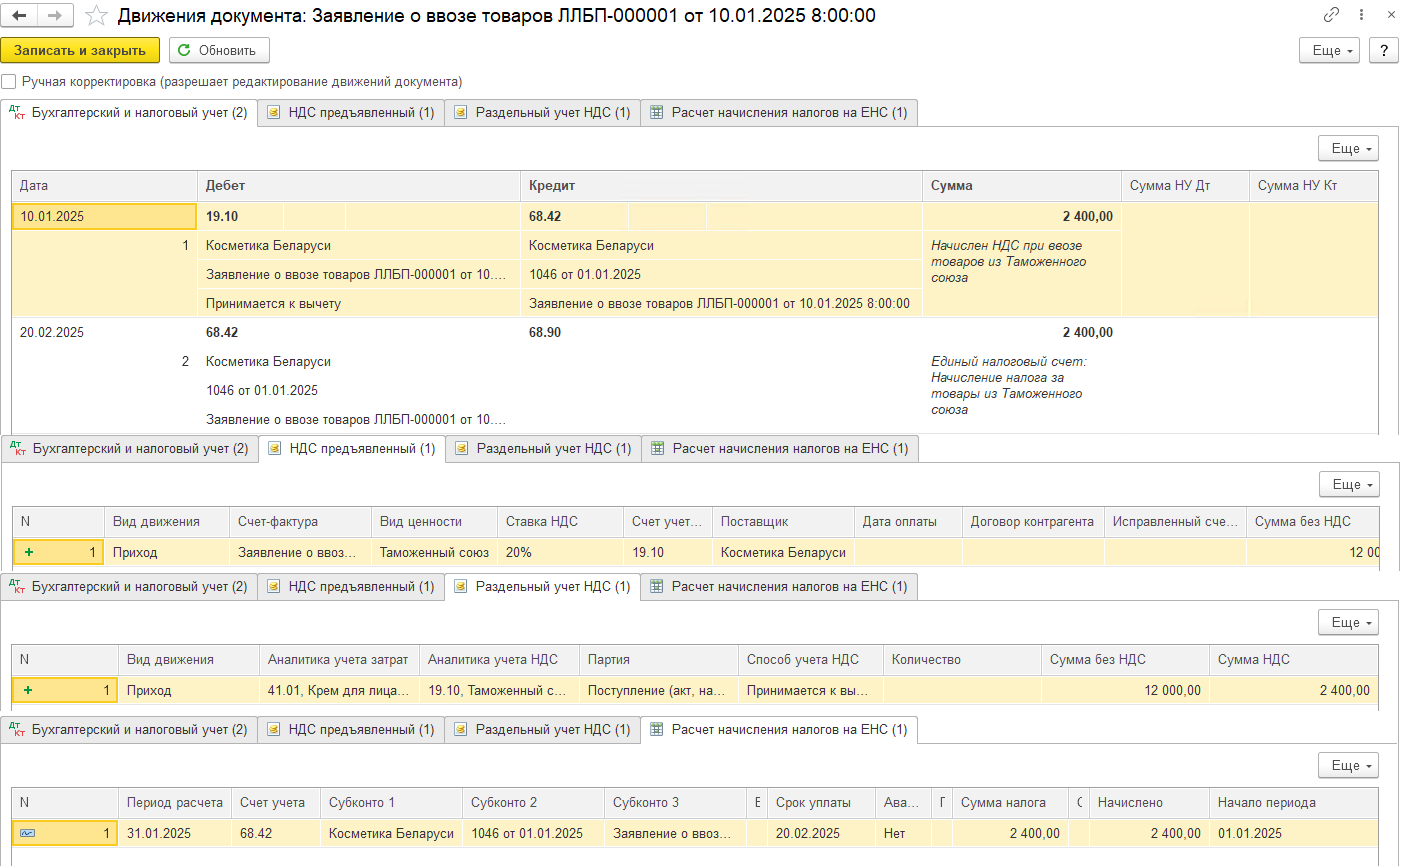Click the Дебет column header
The width and height of the screenshot is (1410, 866).
tap(359, 186)
